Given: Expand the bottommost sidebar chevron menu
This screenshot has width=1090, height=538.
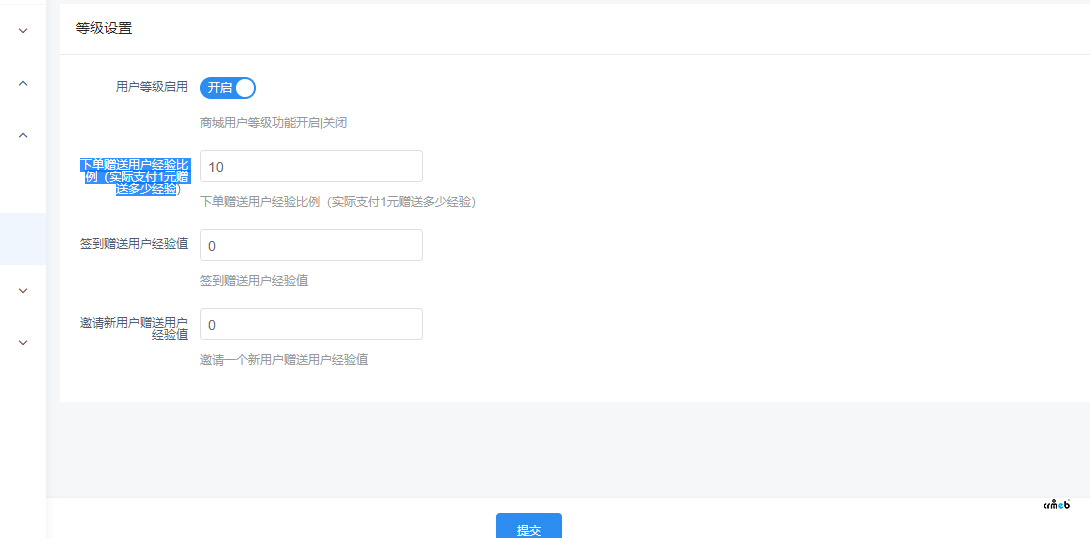Looking at the screenshot, I should click(x=23, y=343).
